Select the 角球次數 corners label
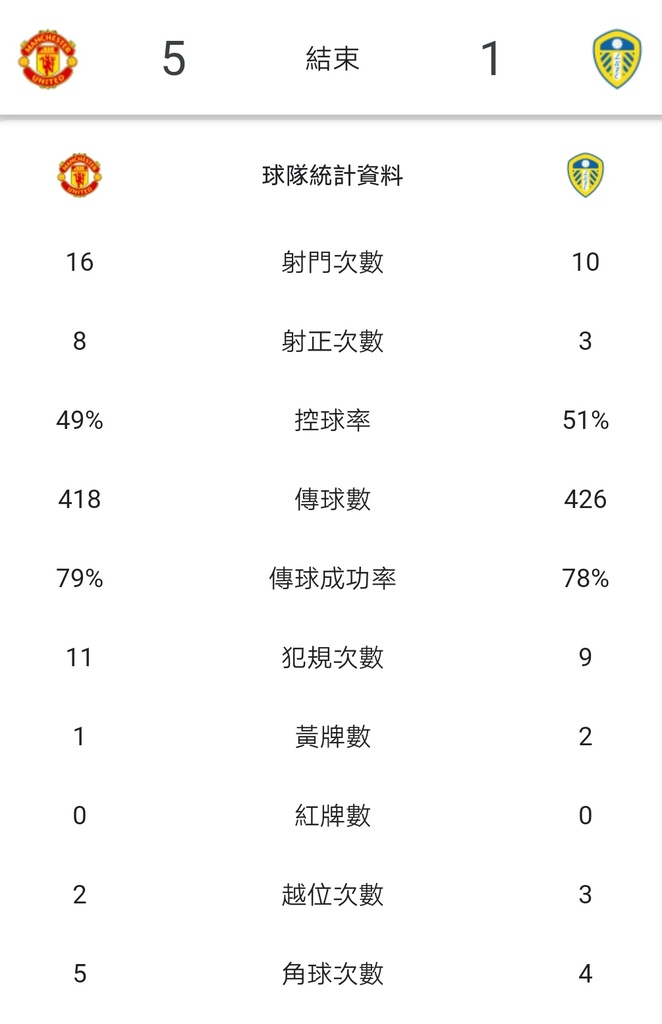This screenshot has height=1024, width=662. pyautogui.click(x=332, y=974)
